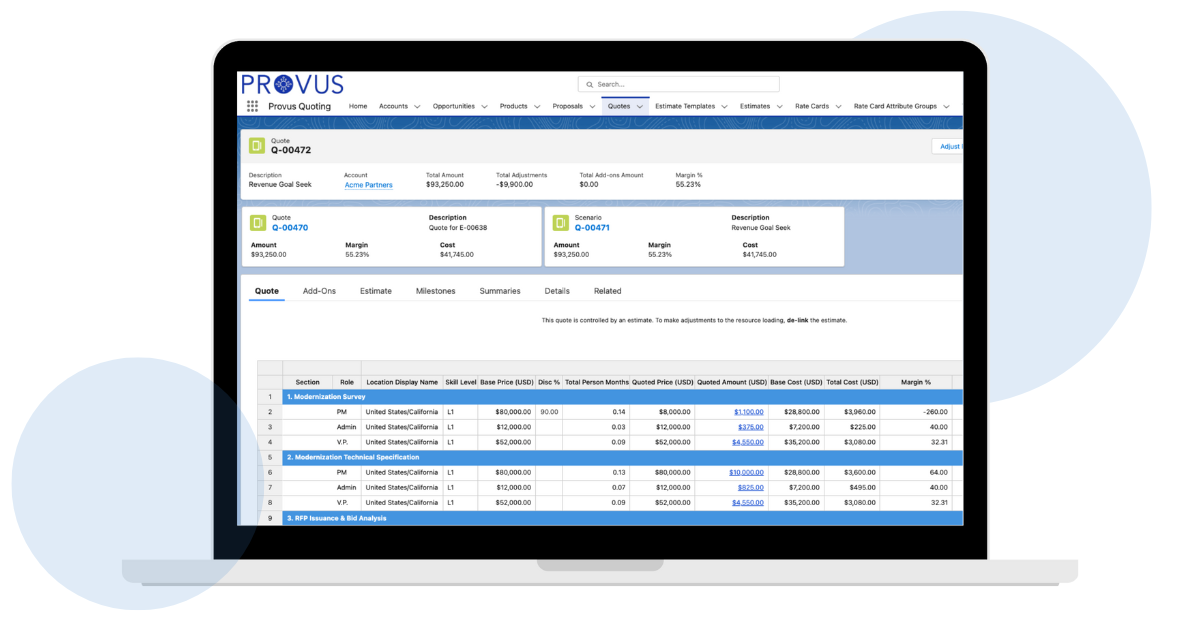Click the search magnifier icon
This screenshot has width=1200, height=625.
590,85
